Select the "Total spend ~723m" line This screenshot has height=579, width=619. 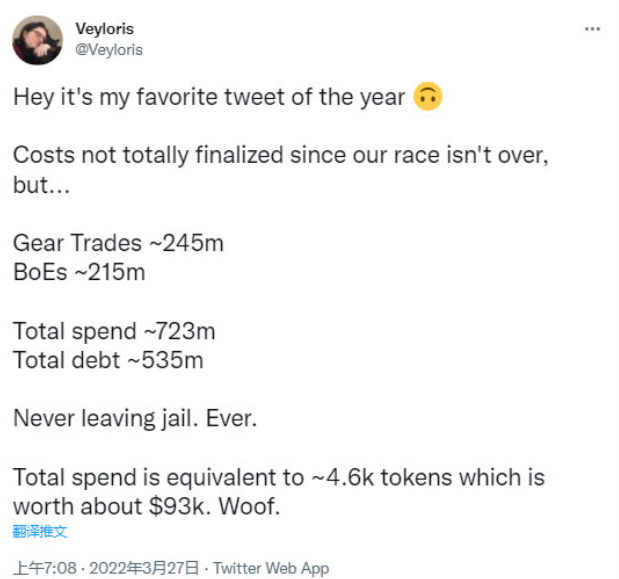pyautogui.click(x=114, y=331)
